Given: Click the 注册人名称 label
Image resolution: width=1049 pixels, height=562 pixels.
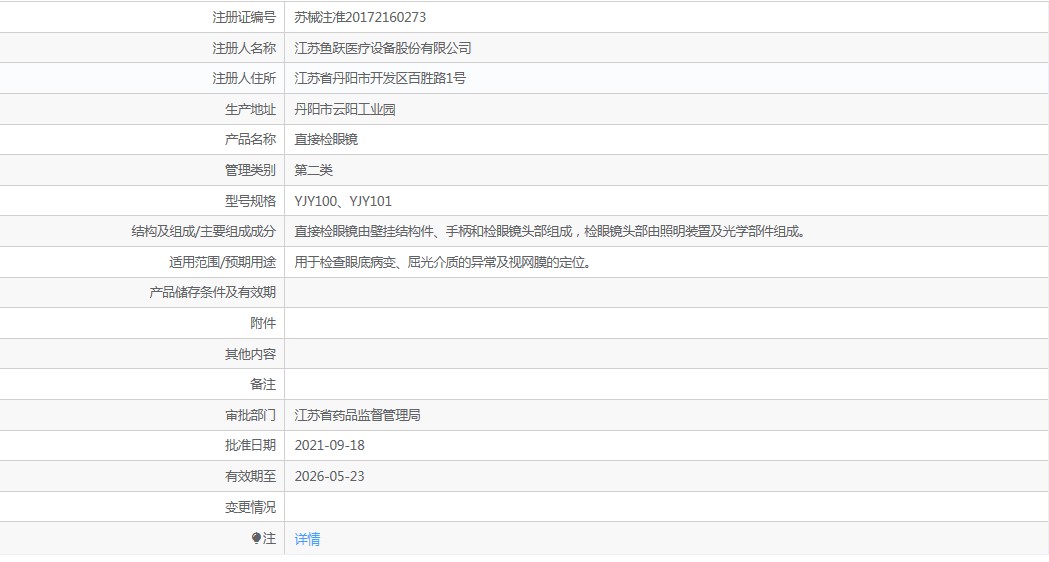Looking at the screenshot, I should (x=244, y=48).
